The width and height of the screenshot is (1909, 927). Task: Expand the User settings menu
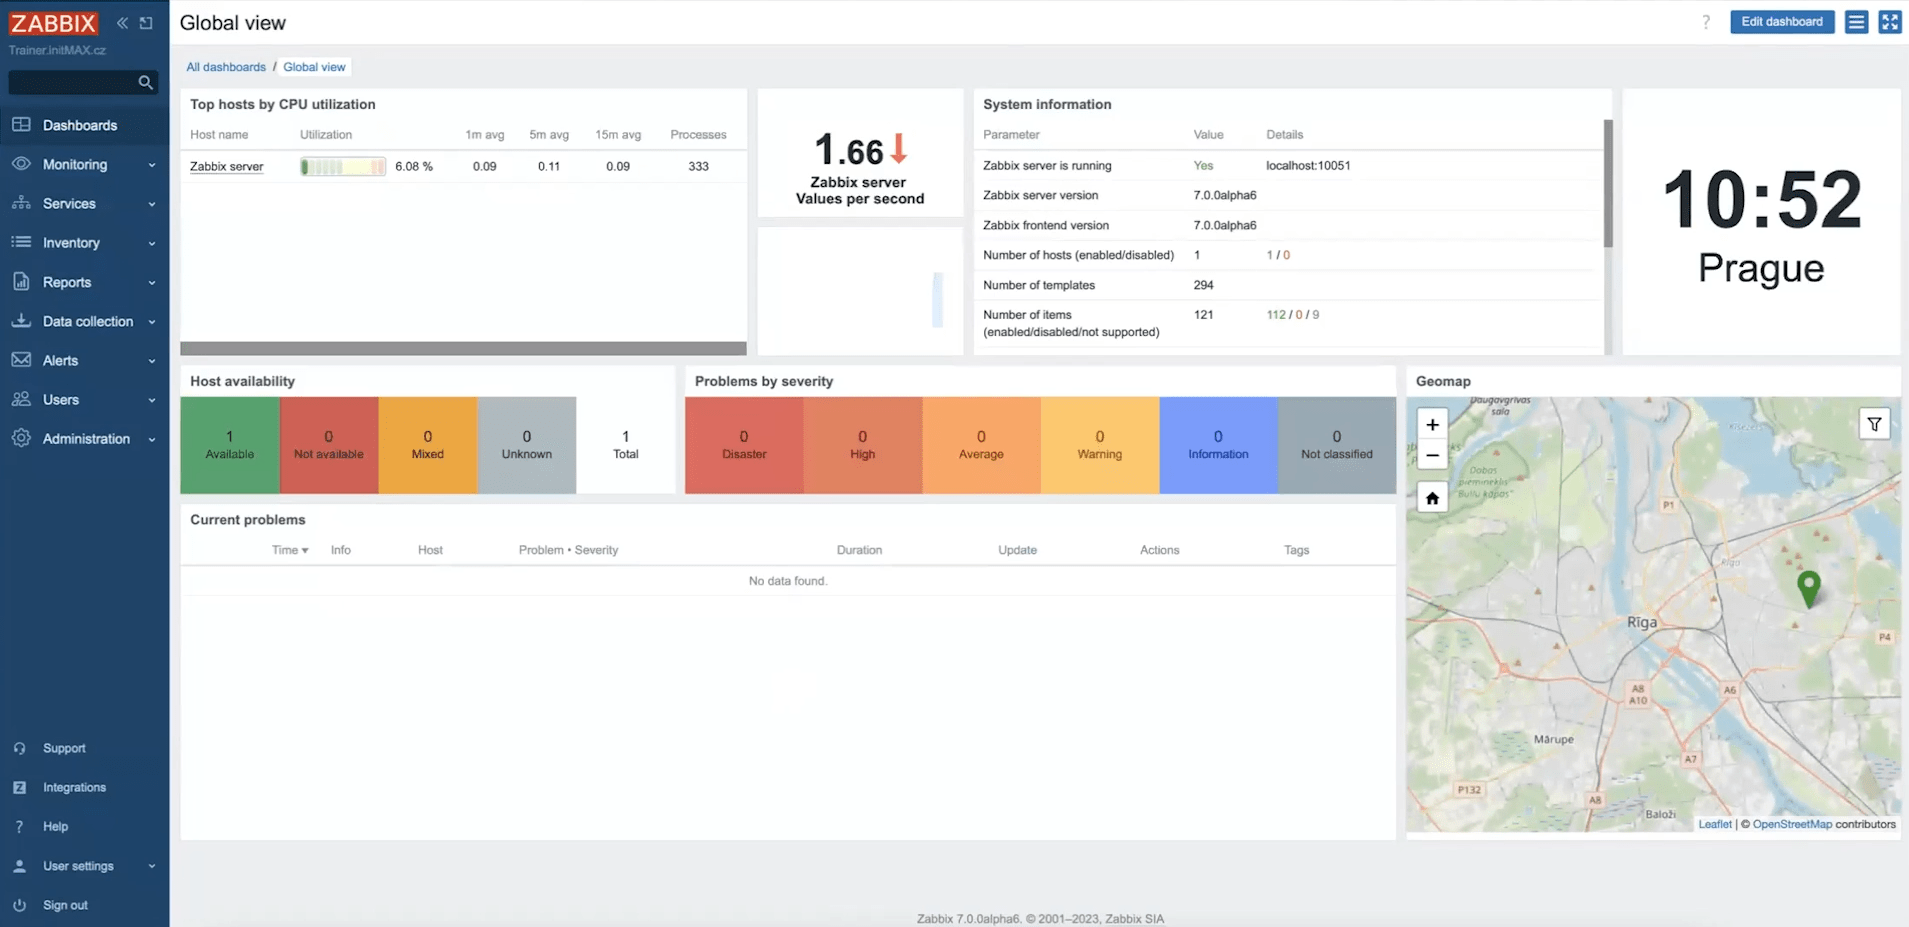(78, 866)
